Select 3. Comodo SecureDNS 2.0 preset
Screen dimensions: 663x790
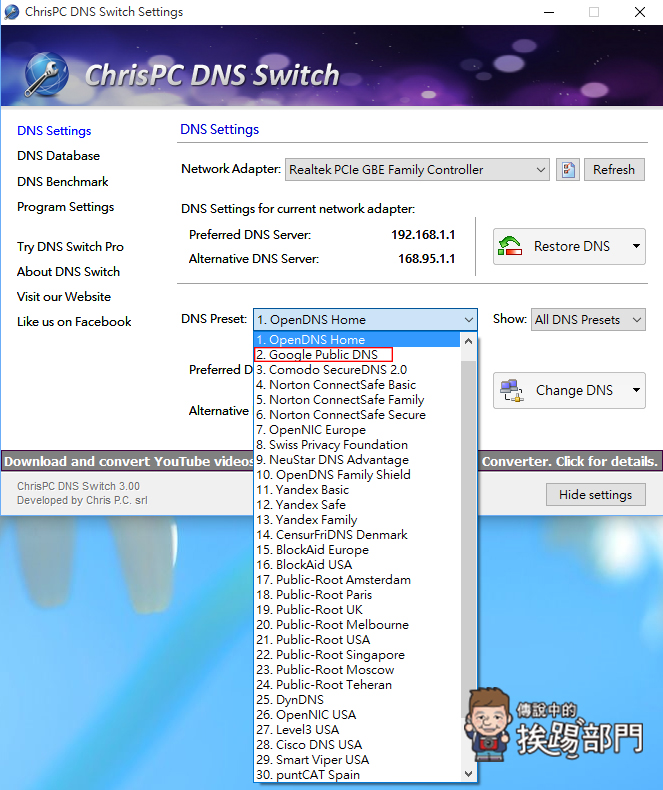tap(357, 370)
